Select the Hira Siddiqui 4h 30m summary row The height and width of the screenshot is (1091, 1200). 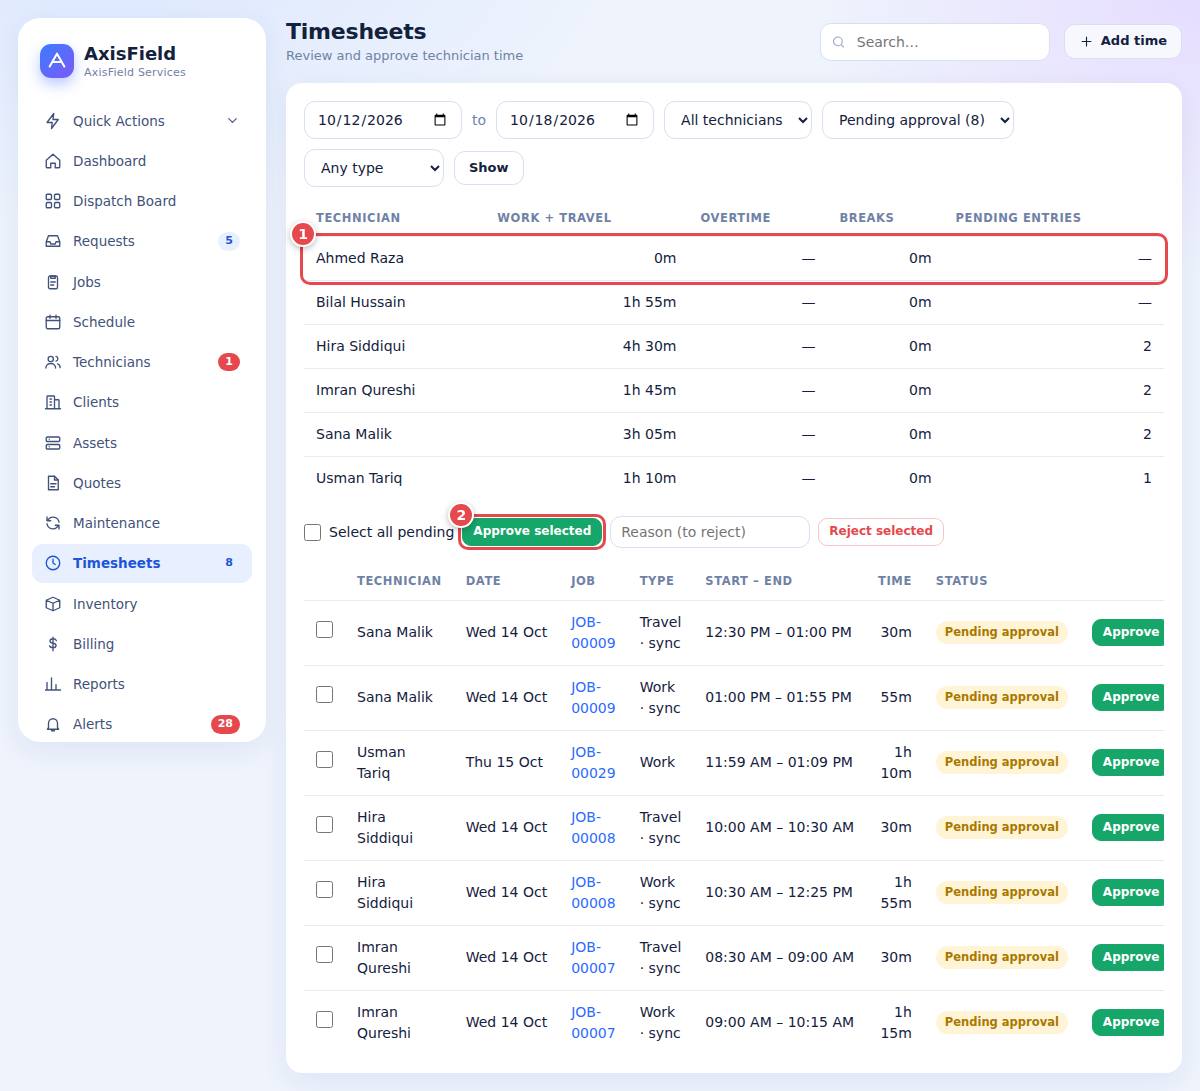point(734,346)
